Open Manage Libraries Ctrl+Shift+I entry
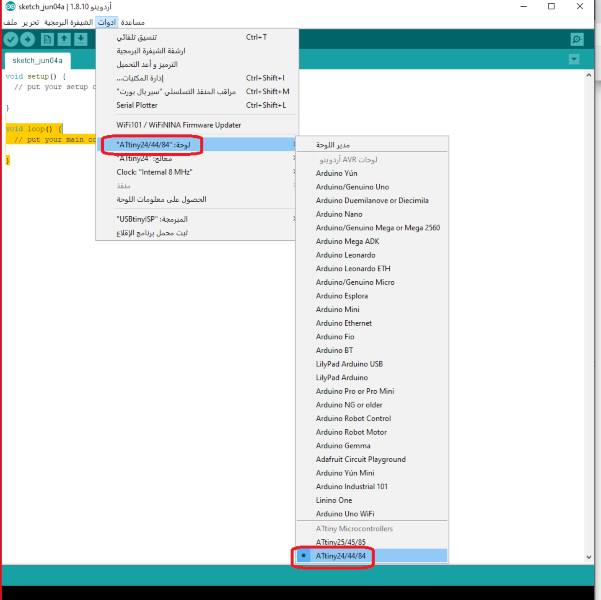Image resolution: width=601 pixels, height=600 pixels. [x=197, y=78]
